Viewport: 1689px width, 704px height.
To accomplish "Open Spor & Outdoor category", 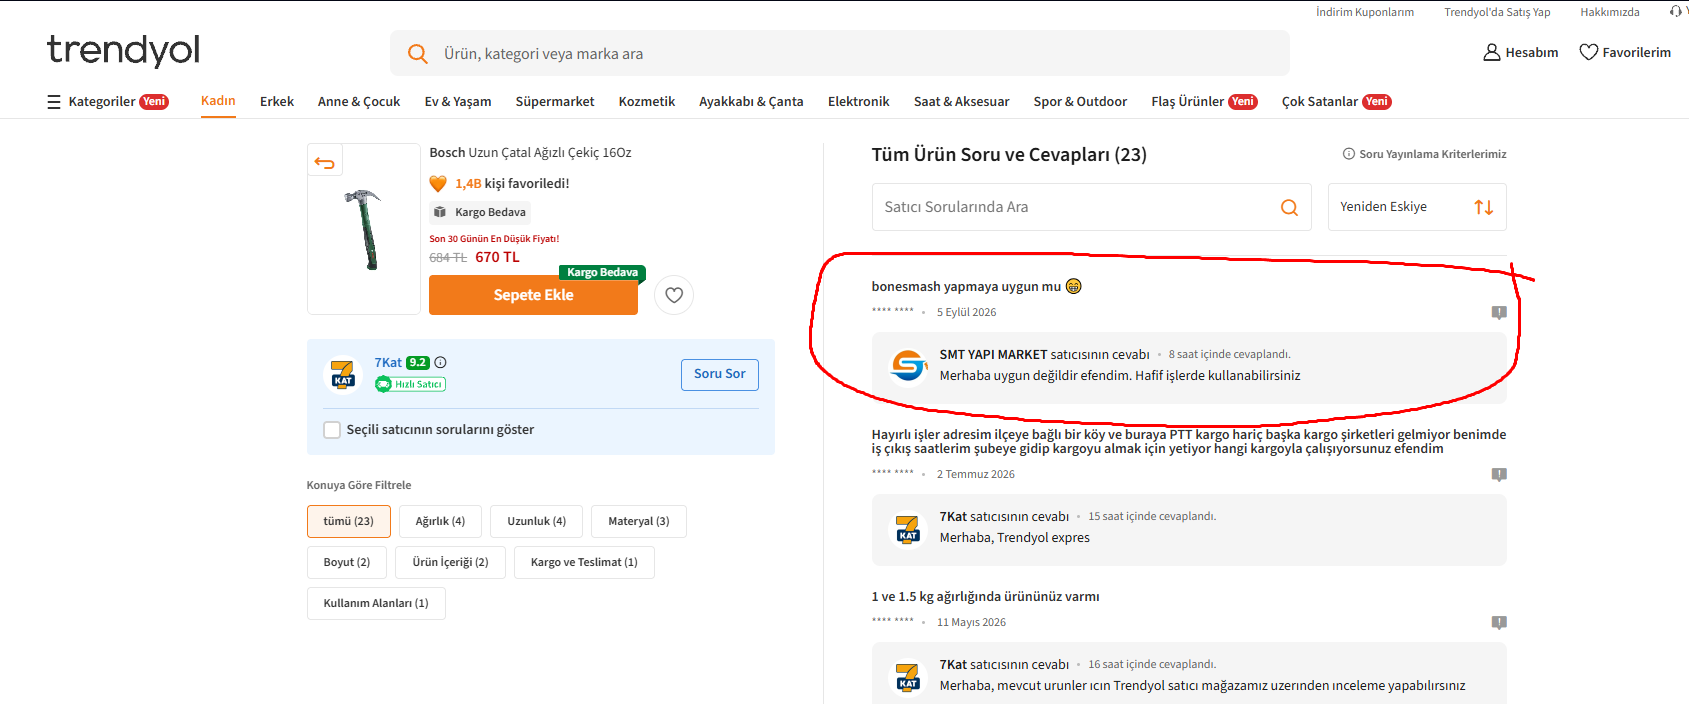I will click(1080, 102).
